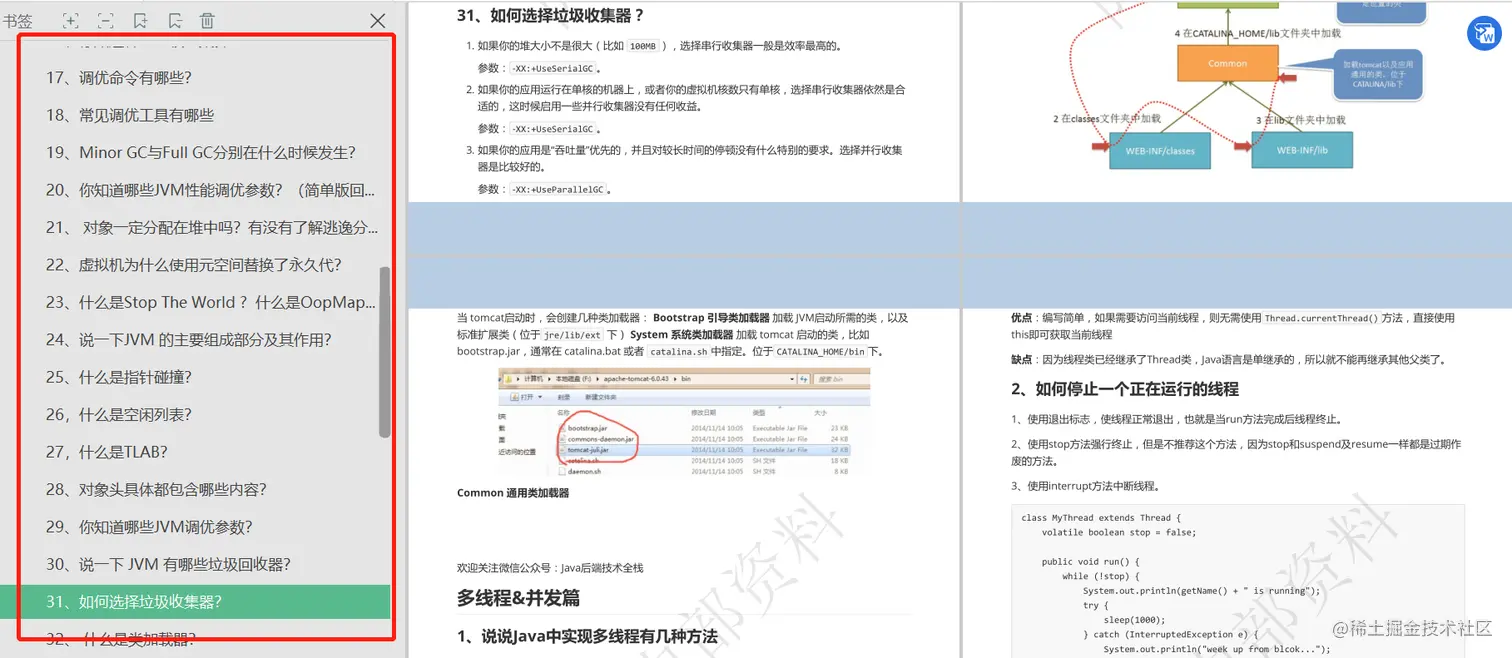Click the heading 多线程&并发篇
1512x658 pixels.
pyautogui.click(x=518, y=598)
